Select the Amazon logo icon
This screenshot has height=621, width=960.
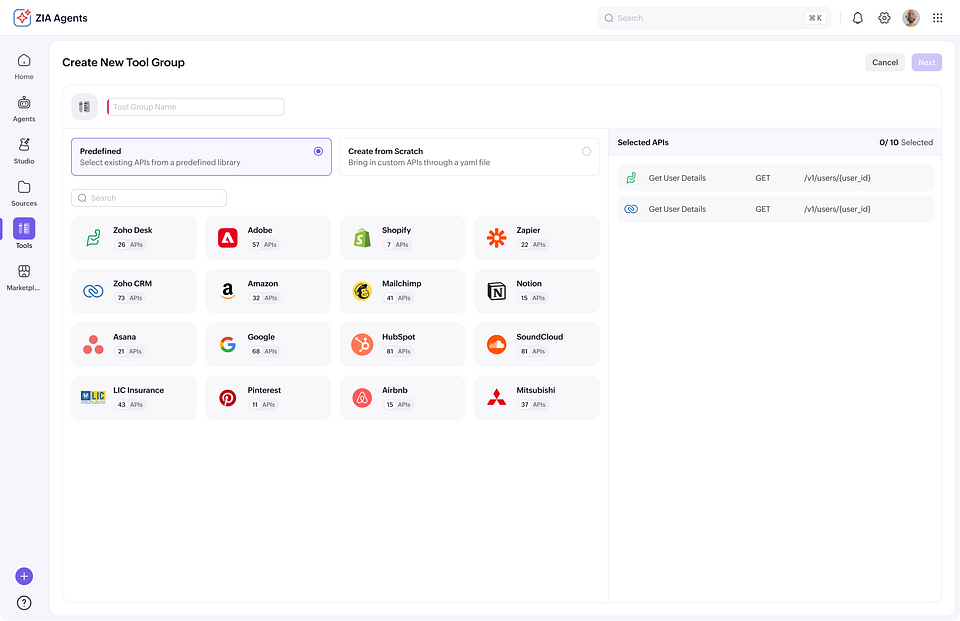(x=228, y=291)
